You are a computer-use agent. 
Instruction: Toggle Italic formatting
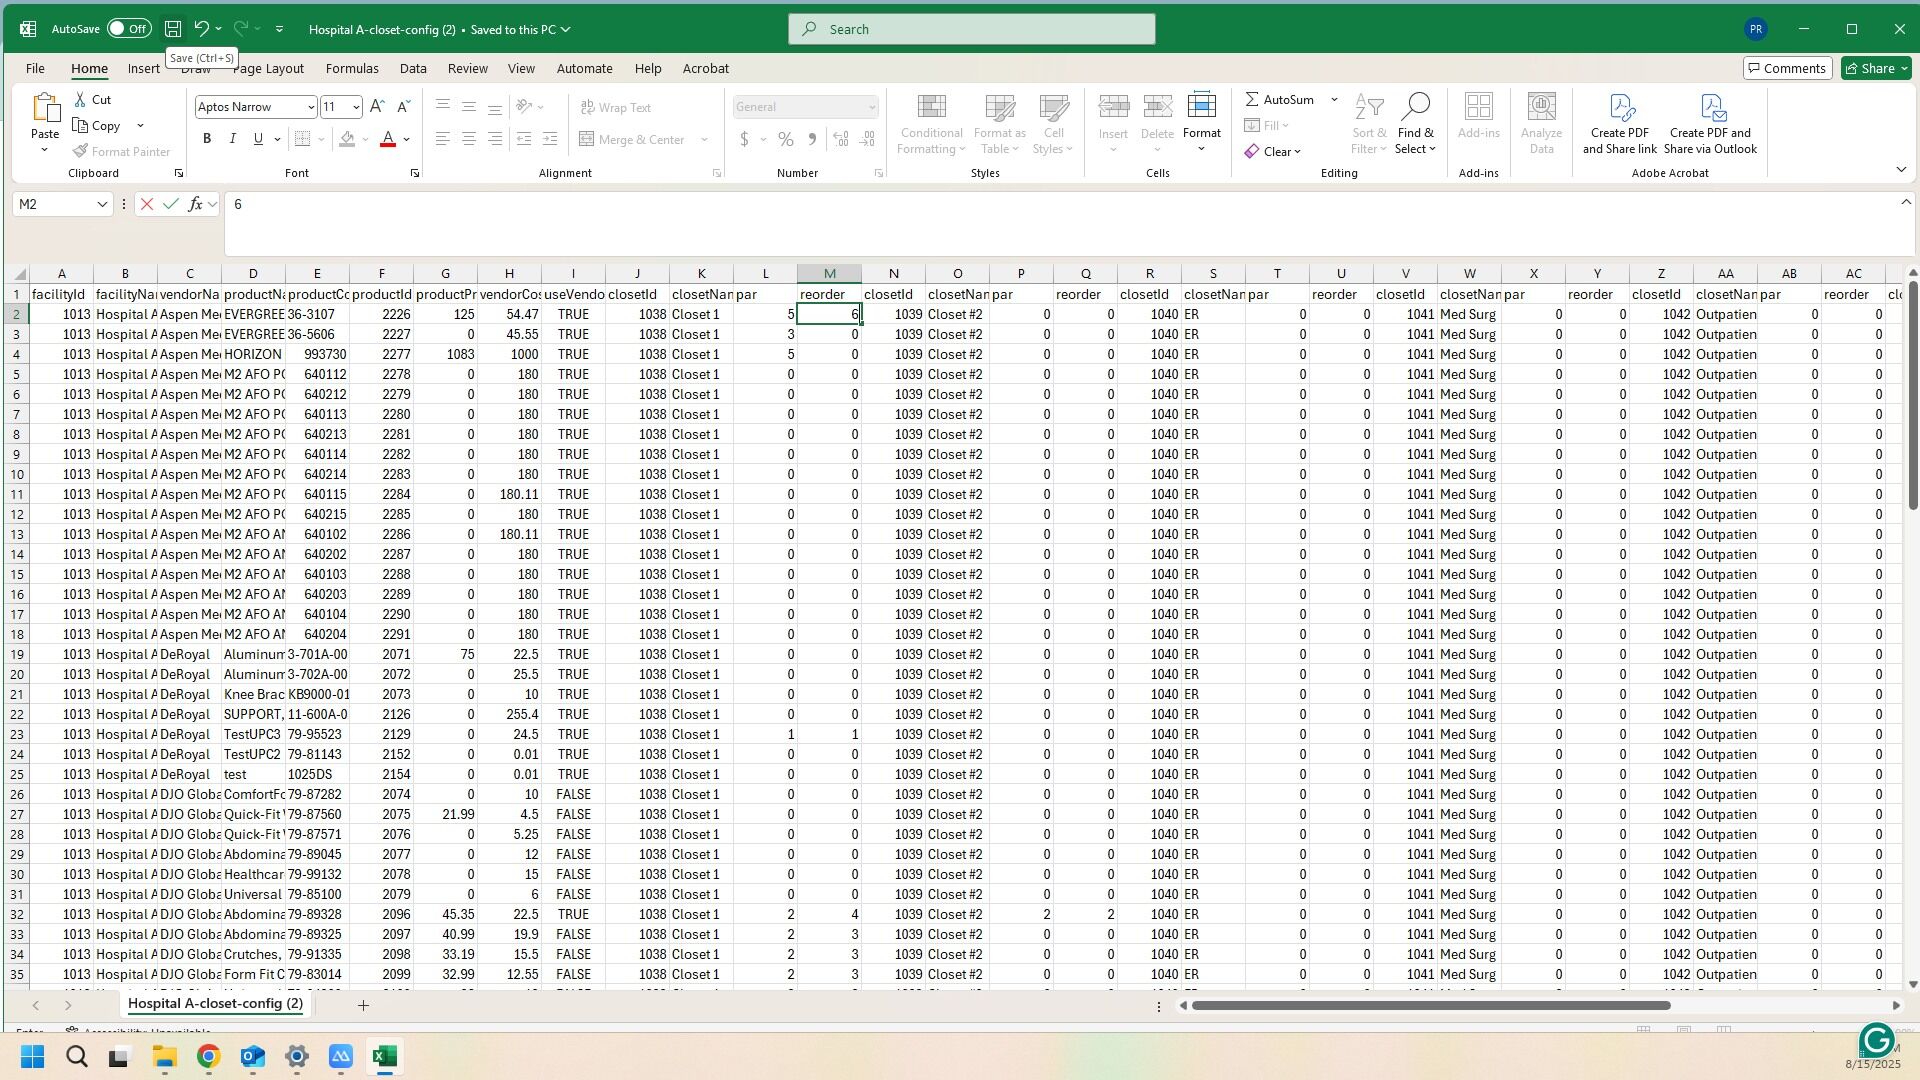(x=232, y=139)
